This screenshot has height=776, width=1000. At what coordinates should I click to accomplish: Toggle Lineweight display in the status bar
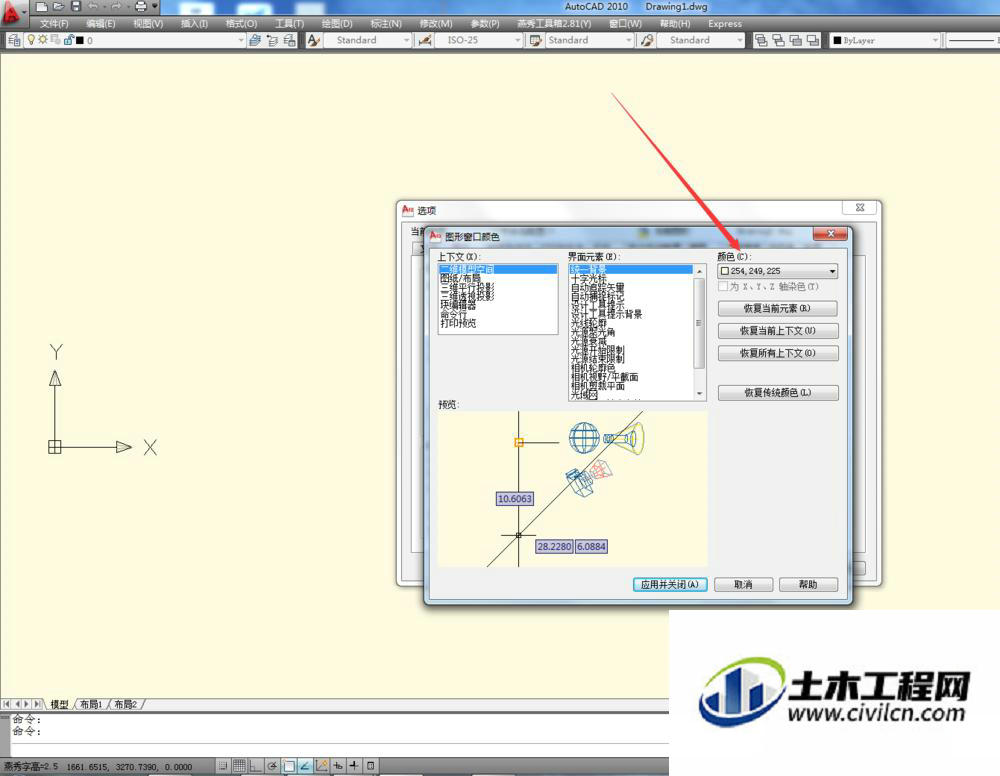click(354, 766)
